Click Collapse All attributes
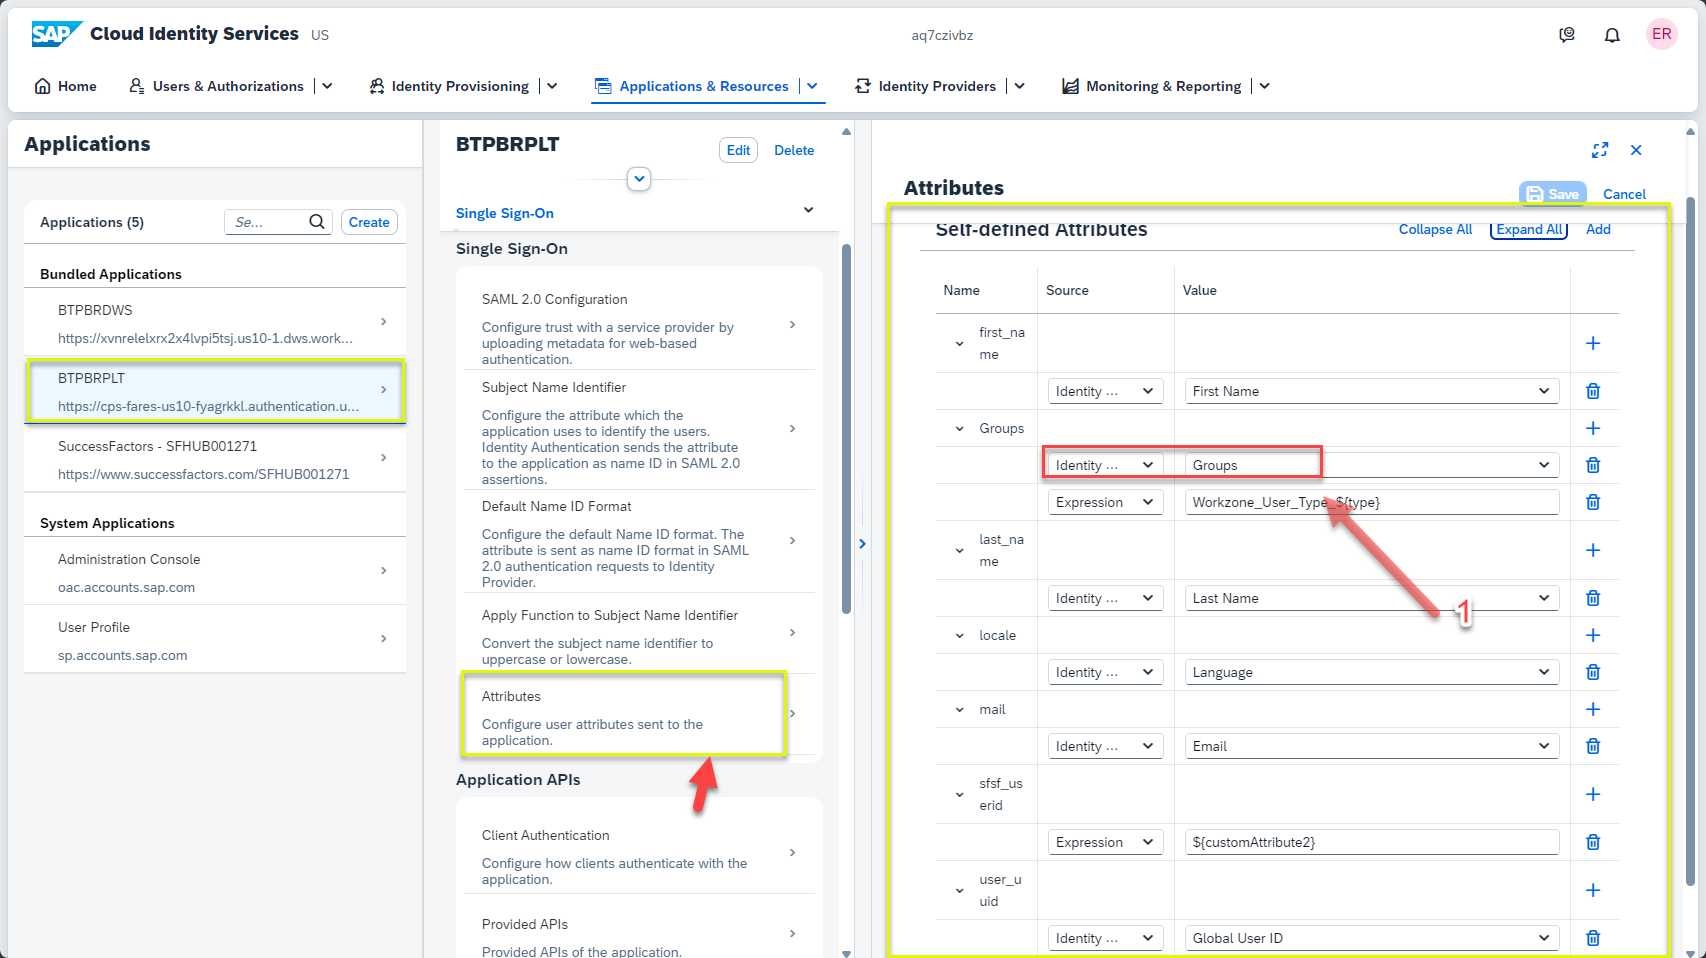This screenshot has height=958, width=1706. click(x=1435, y=229)
